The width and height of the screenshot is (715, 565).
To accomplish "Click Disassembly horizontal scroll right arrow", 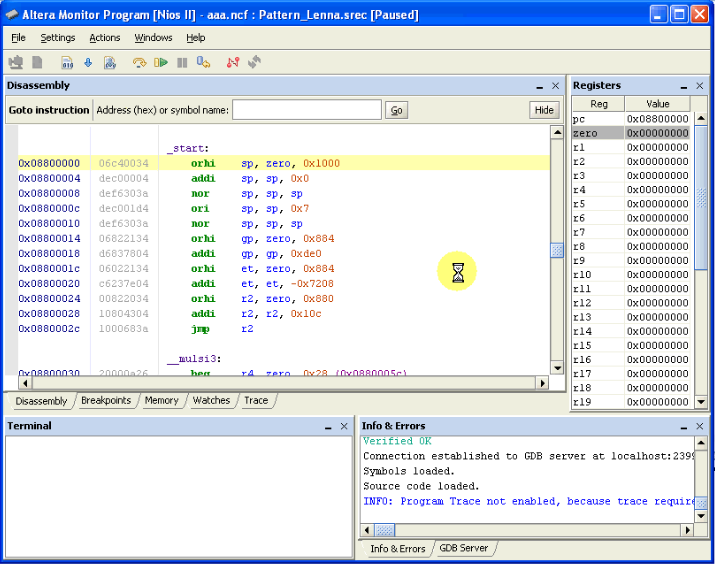I will click(542, 383).
